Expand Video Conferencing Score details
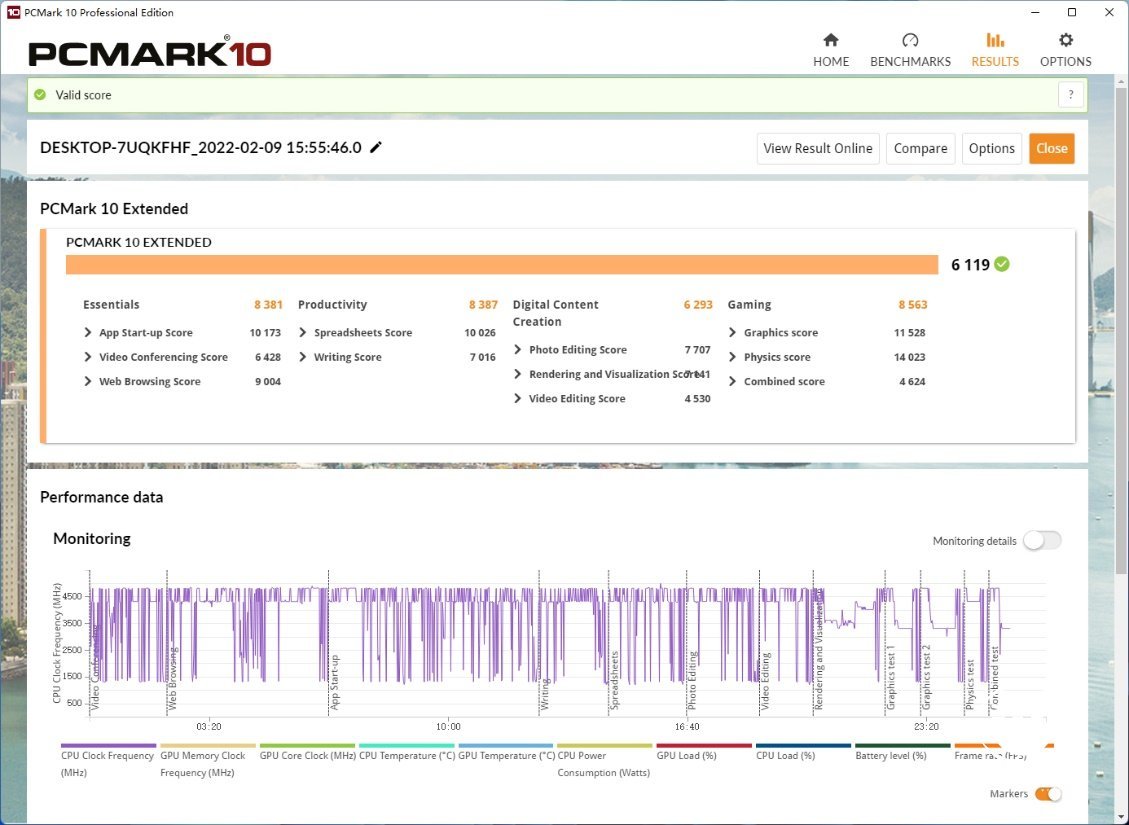The width and height of the screenshot is (1129, 825). (x=88, y=357)
